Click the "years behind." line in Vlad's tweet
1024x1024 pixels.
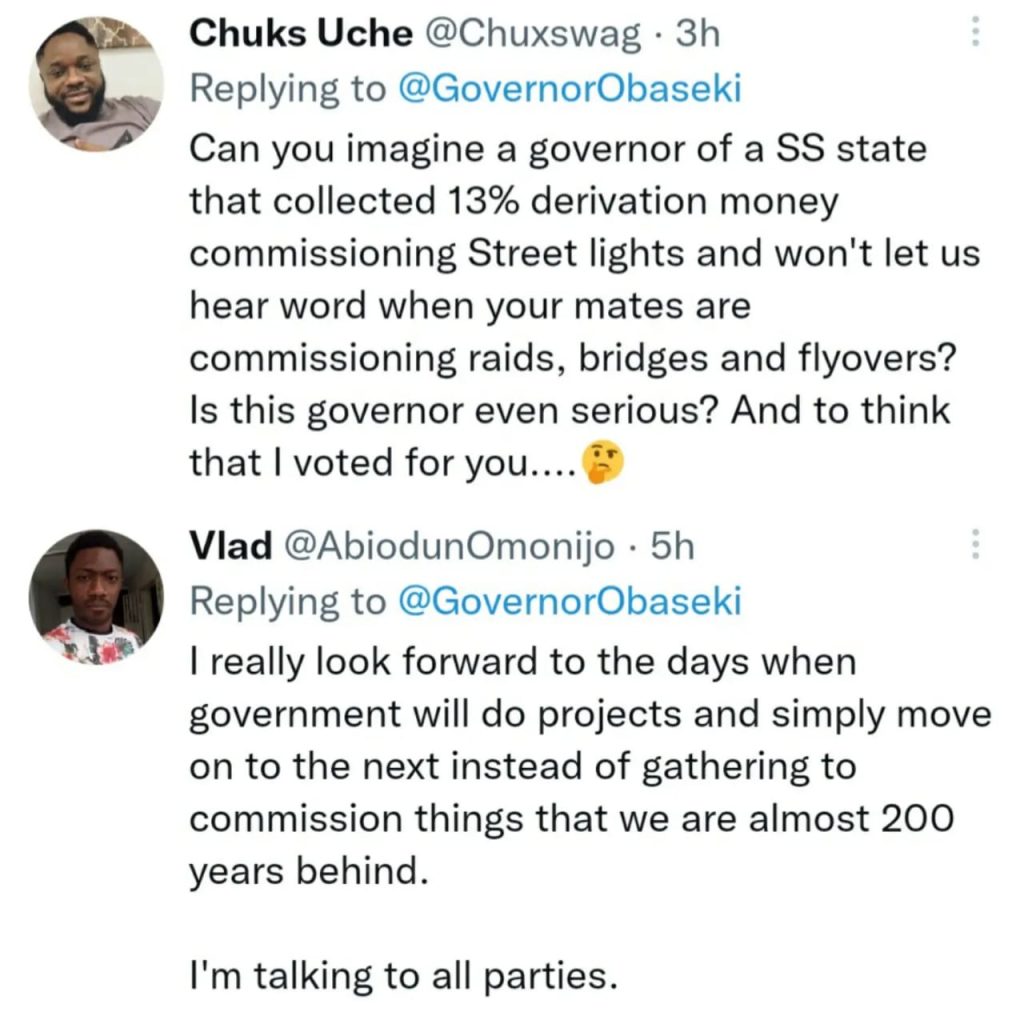pyautogui.click(x=308, y=870)
